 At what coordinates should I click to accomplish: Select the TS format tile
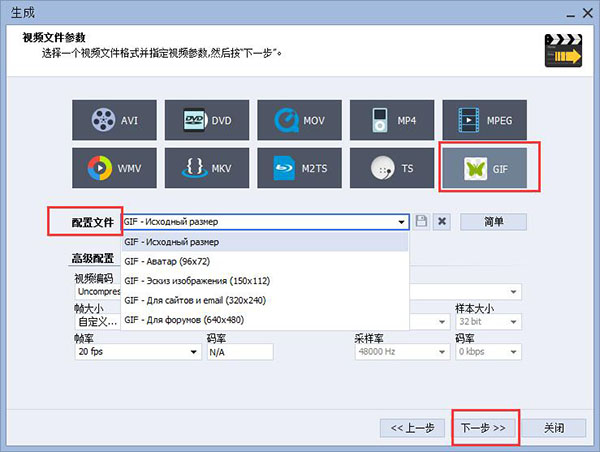point(392,168)
